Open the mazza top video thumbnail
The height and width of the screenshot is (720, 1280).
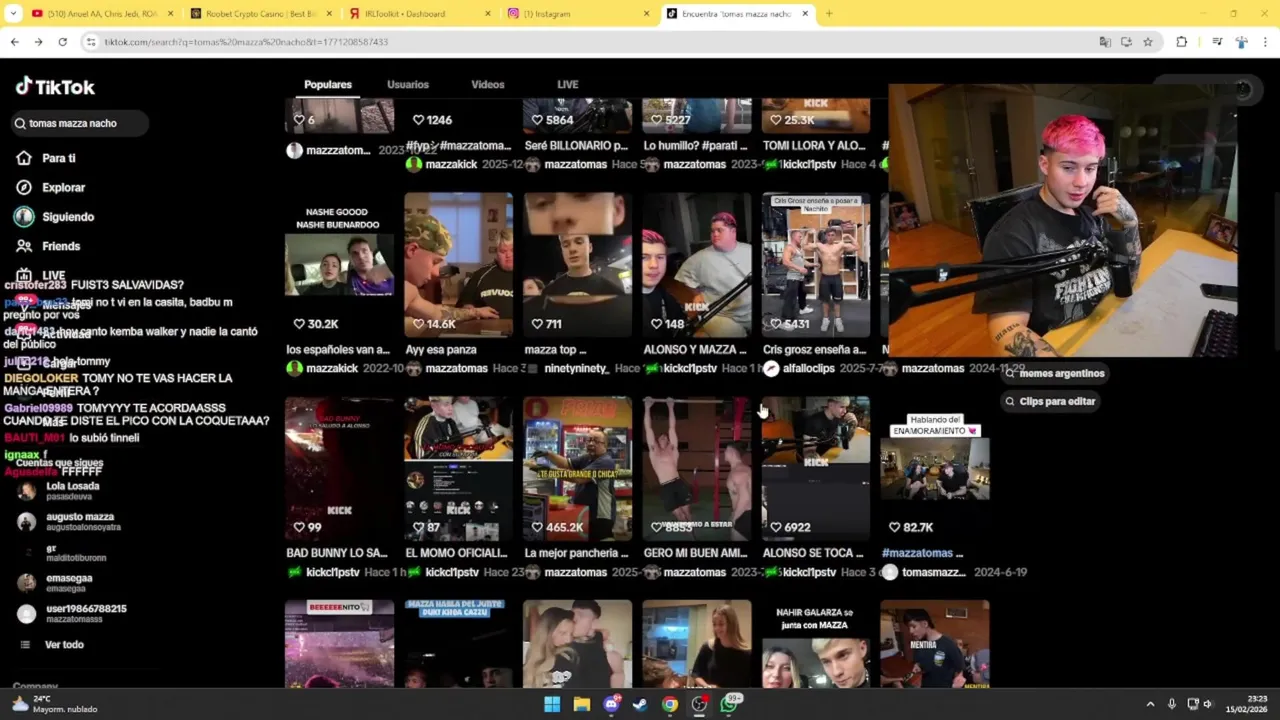point(577,266)
